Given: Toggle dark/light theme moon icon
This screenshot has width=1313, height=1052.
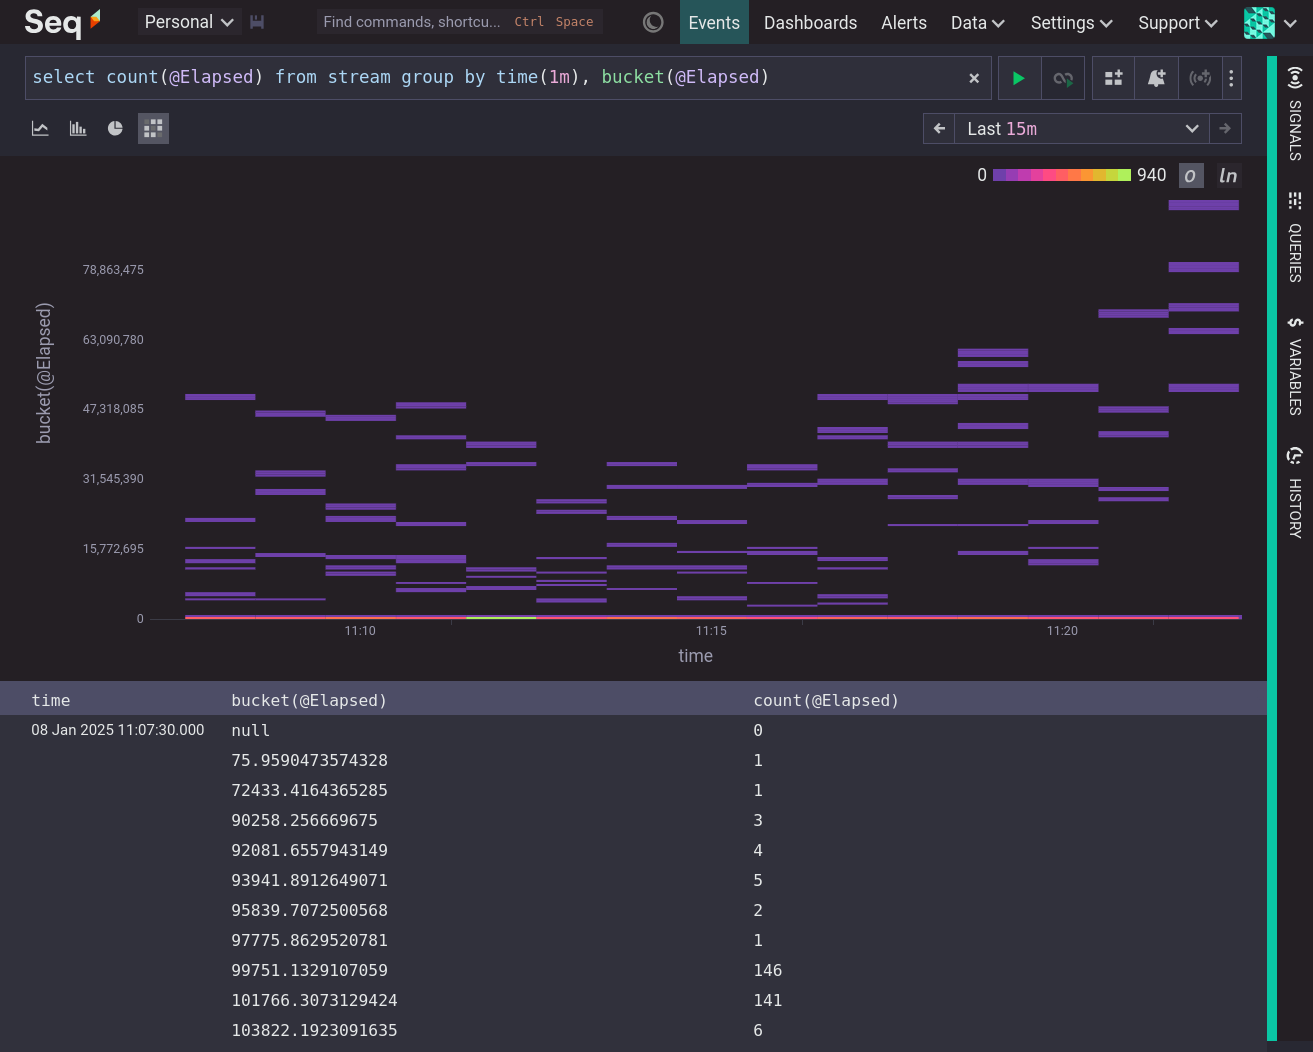Looking at the screenshot, I should (653, 22).
